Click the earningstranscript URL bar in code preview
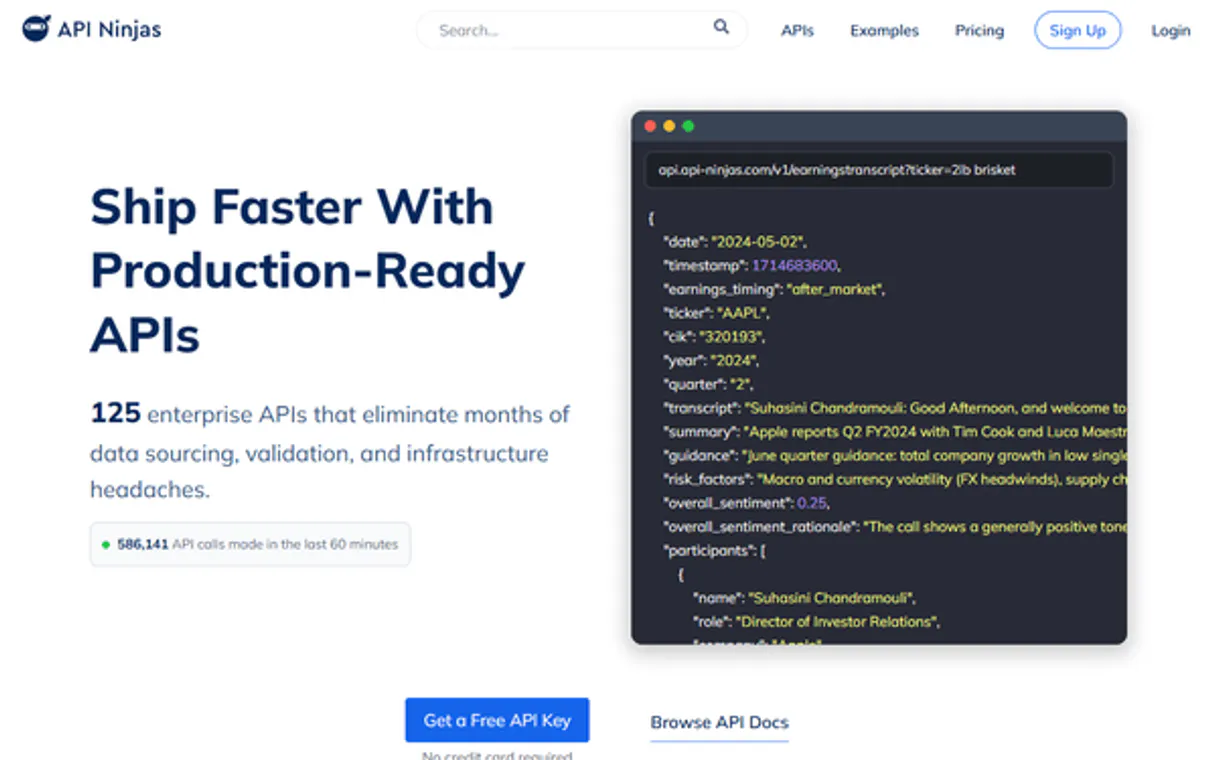 click(878, 170)
